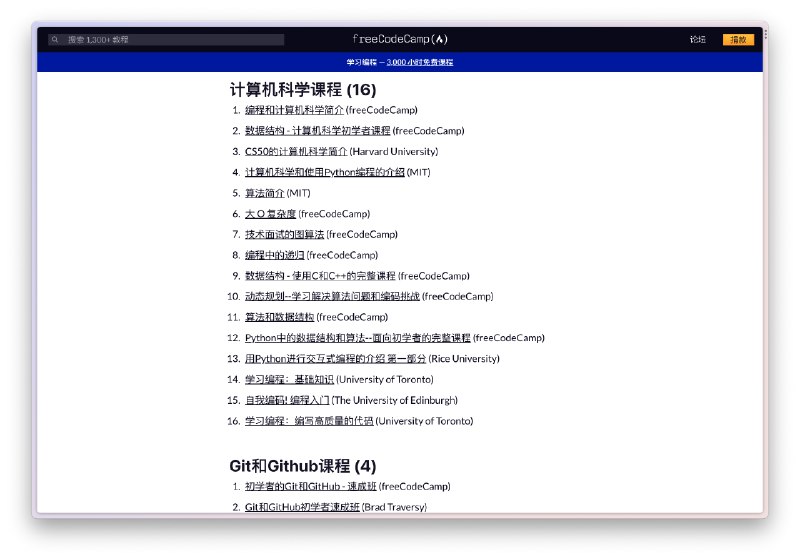Click the yellow 捐款 donate button
800x560 pixels.
[738, 39]
